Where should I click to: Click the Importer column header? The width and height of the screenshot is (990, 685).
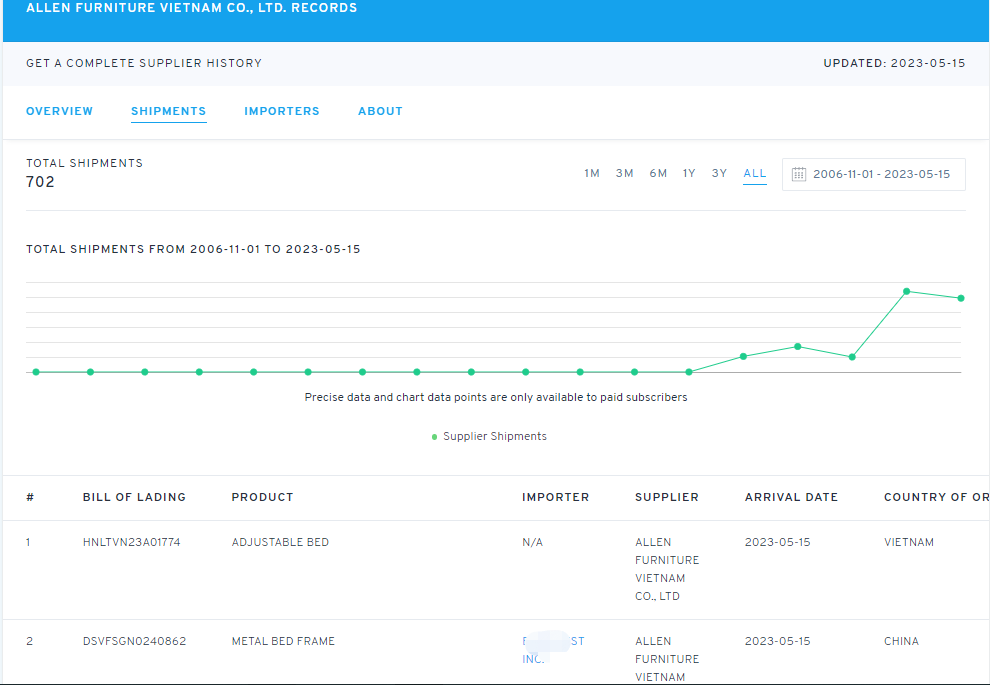(x=556, y=497)
